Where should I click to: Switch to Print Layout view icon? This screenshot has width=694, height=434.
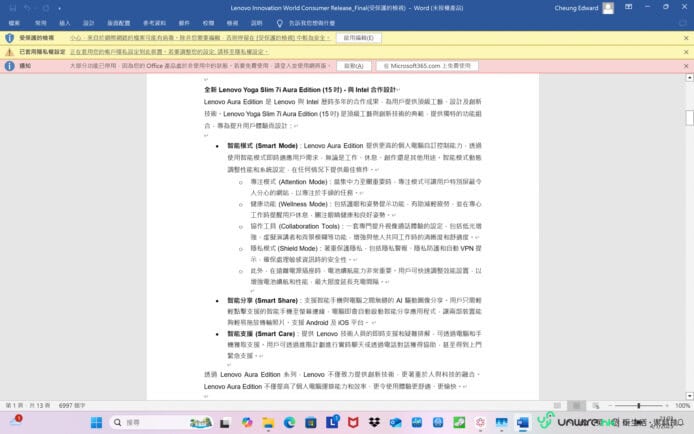tap(576, 405)
